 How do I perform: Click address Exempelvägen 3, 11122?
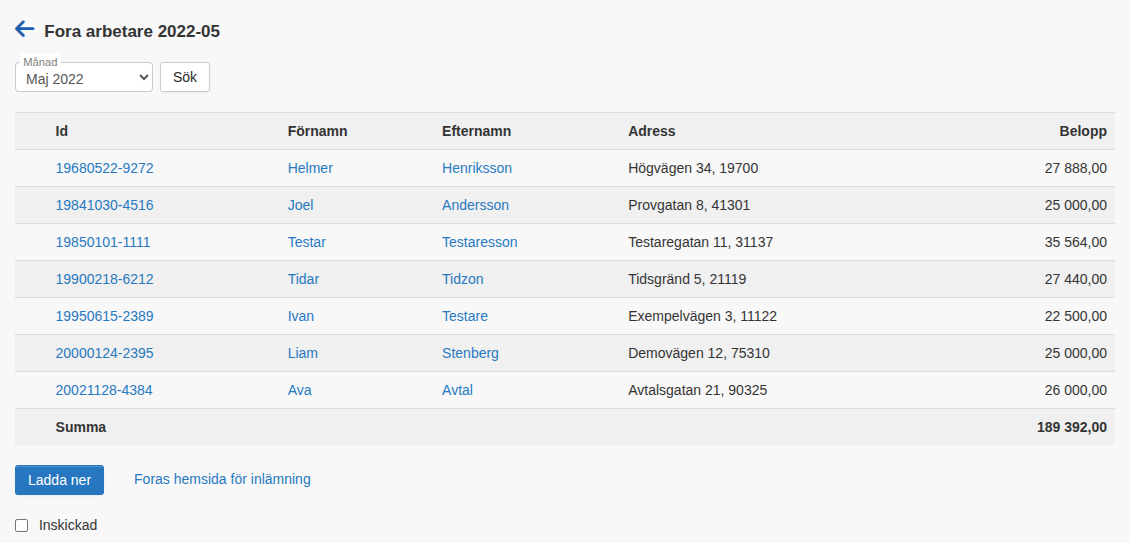[703, 317]
